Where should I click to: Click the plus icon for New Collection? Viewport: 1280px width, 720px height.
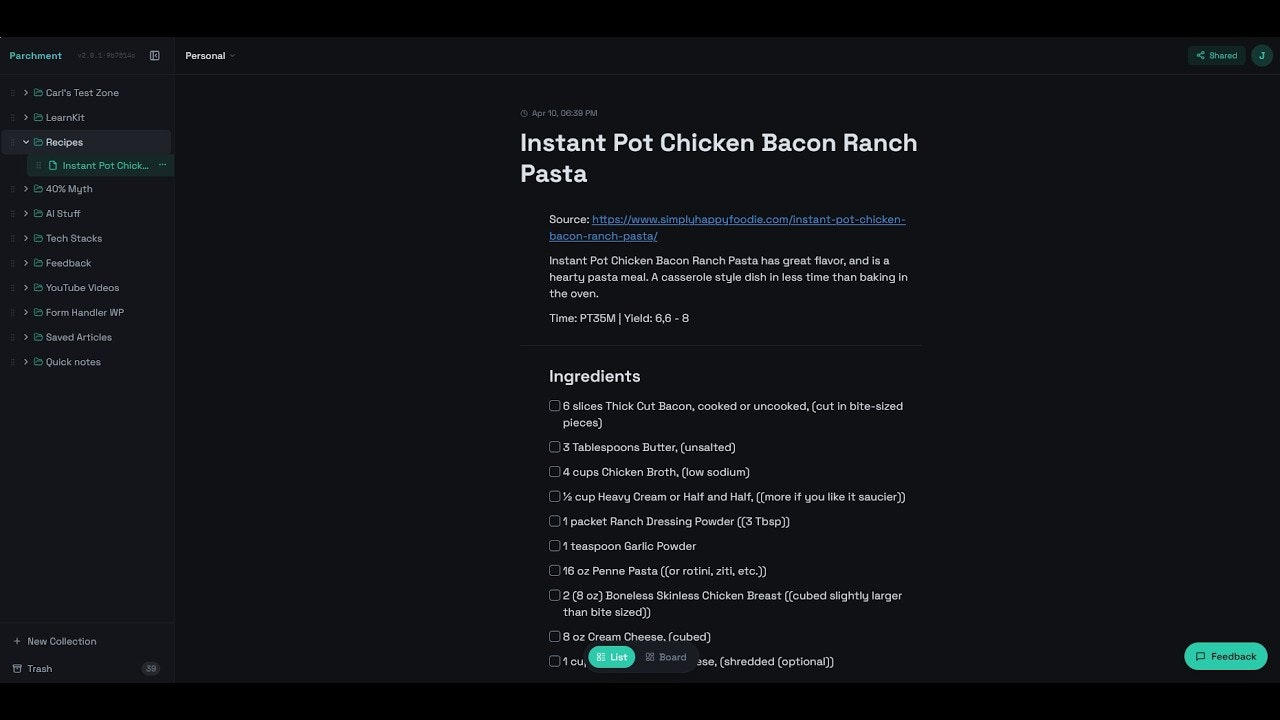[x=17, y=642]
